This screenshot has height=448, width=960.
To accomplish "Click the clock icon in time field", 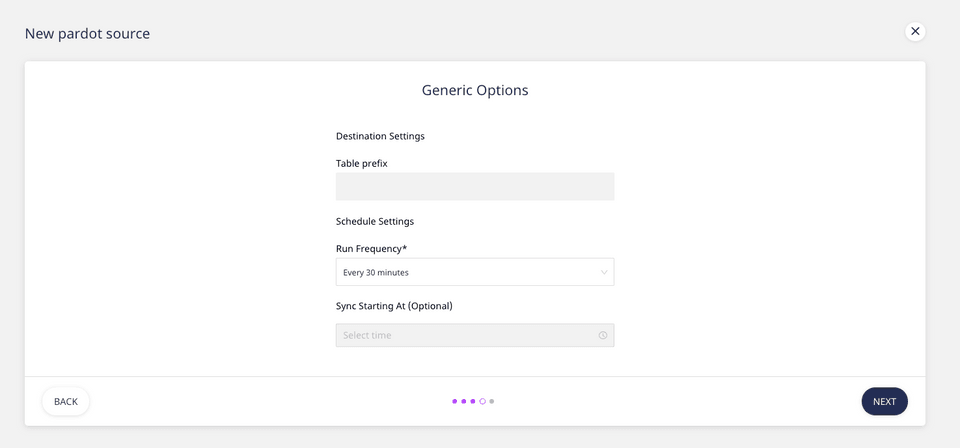I will pos(603,336).
